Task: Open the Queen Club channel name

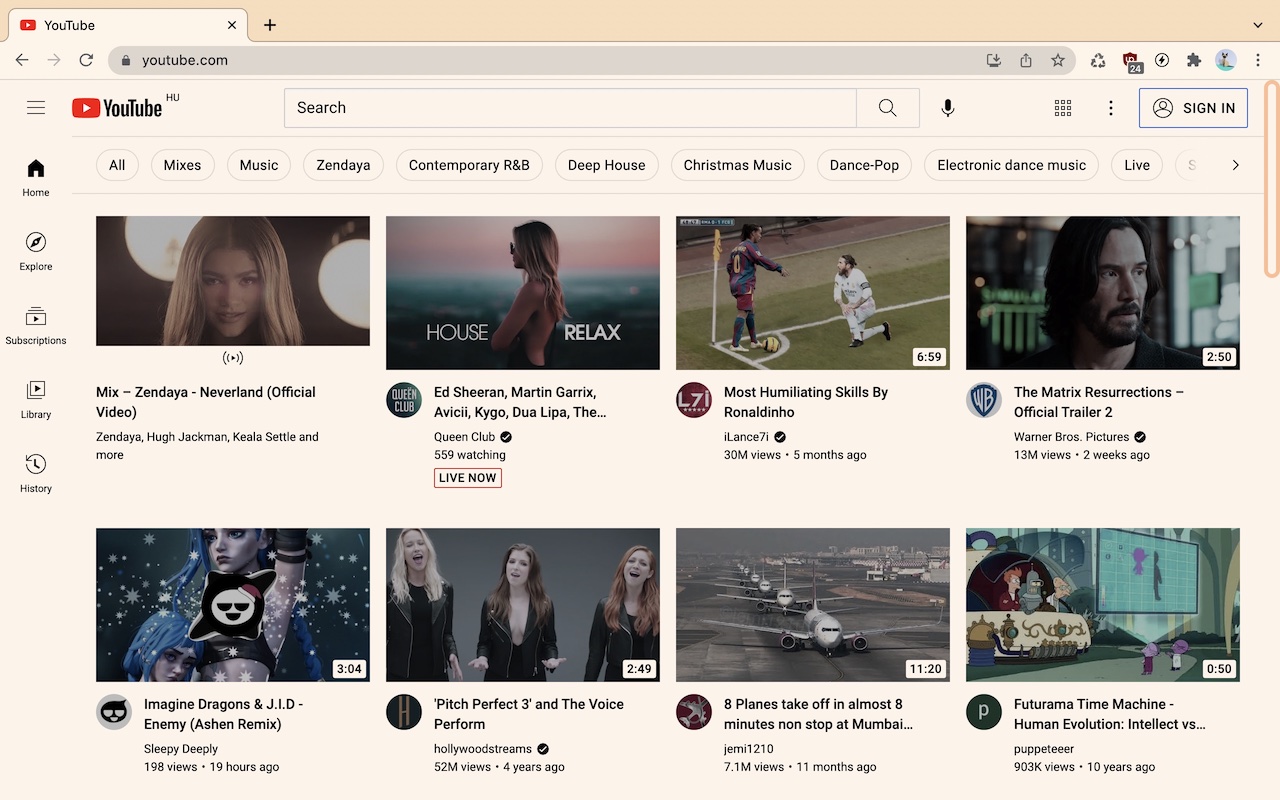Action: tap(465, 437)
